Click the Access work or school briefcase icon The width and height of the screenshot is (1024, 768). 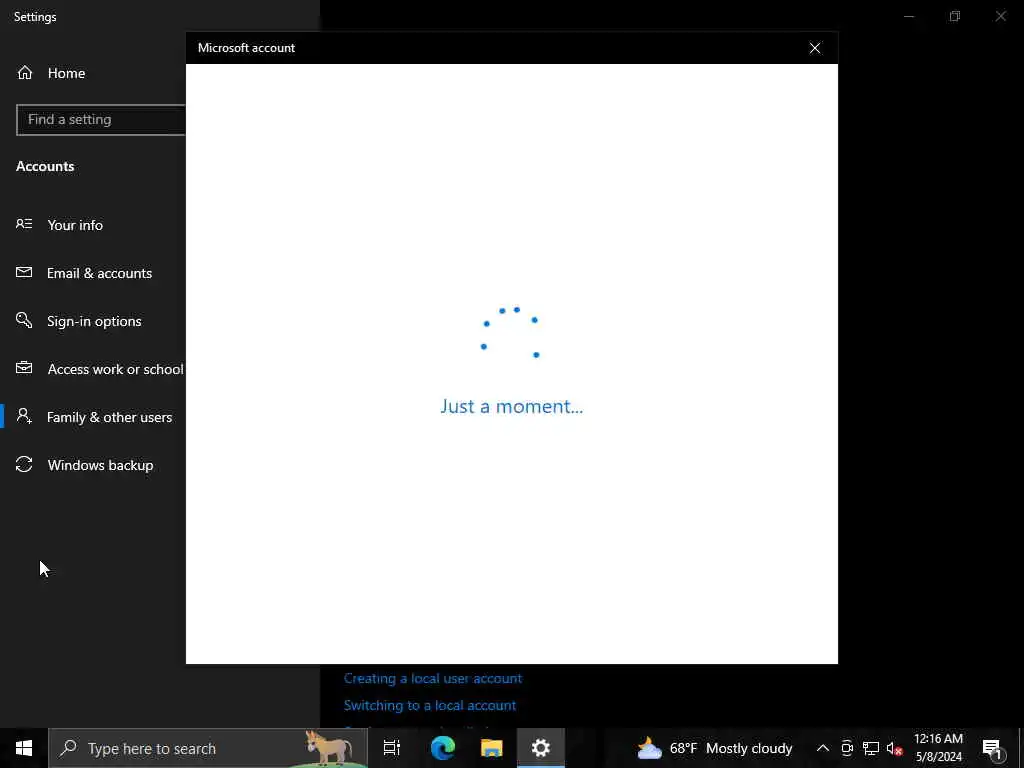[x=24, y=368]
